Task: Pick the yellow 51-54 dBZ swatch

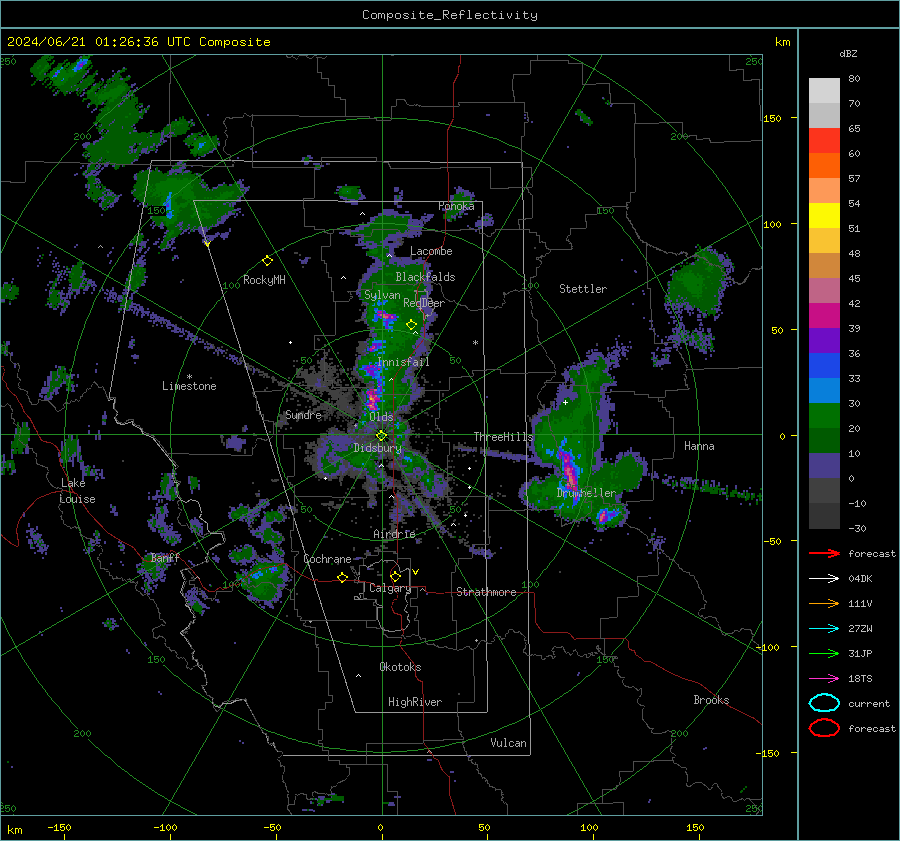Action: point(824,216)
